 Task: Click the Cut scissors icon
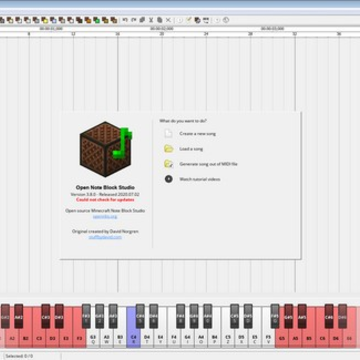click(151, 20)
